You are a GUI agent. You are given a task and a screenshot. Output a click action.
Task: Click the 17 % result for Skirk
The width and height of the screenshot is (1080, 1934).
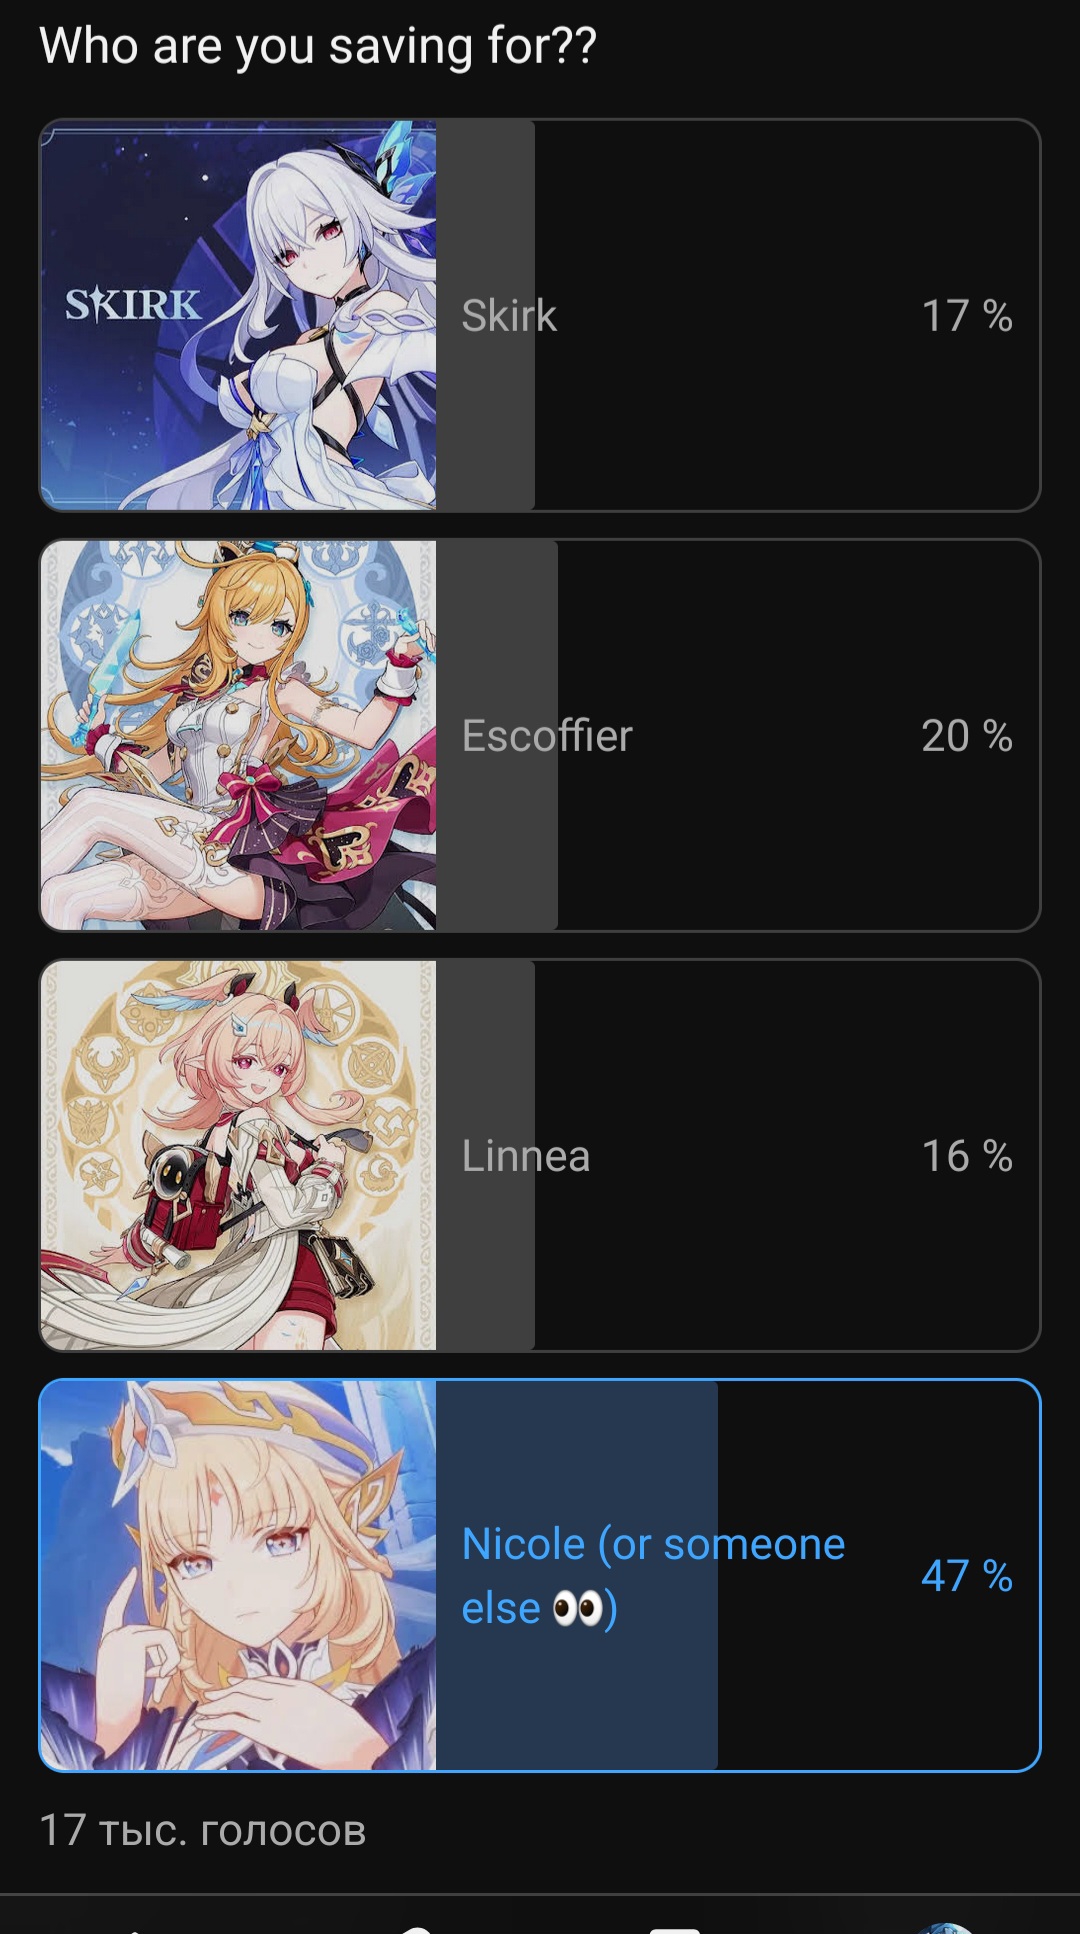pos(967,316)
